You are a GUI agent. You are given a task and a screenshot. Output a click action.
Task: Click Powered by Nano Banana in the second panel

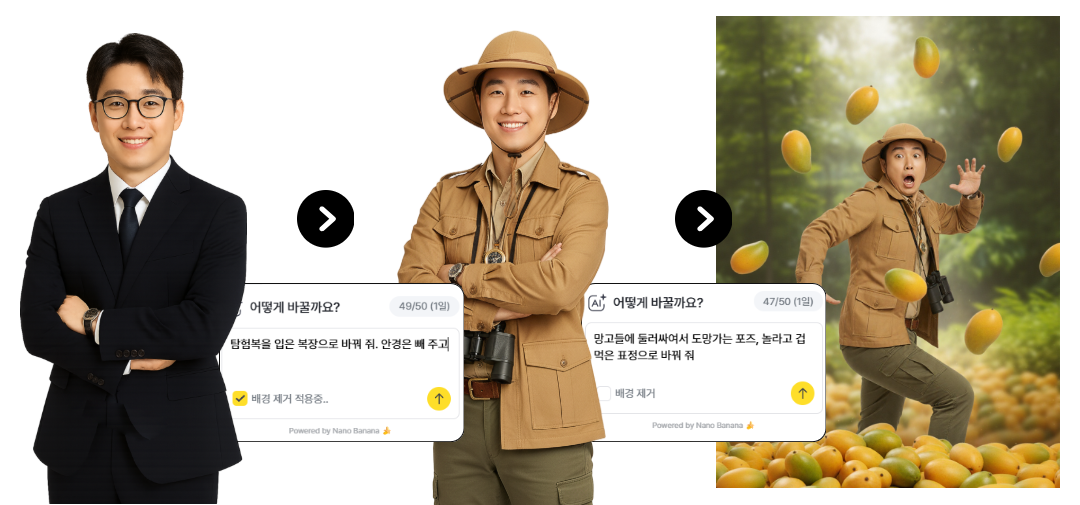click(698, 426)
